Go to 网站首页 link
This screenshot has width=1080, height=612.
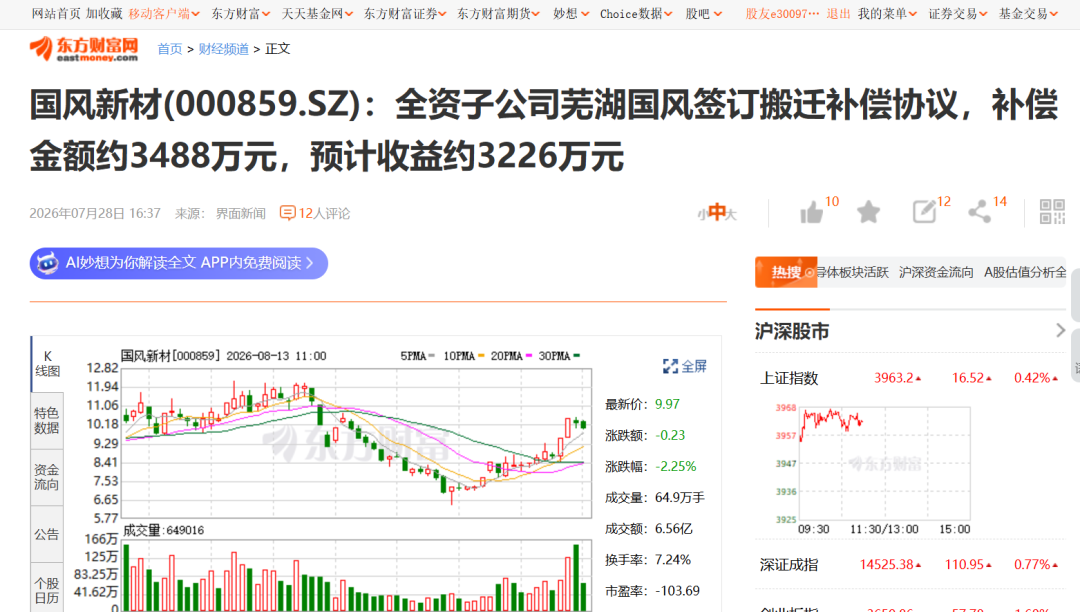(56, 14)
